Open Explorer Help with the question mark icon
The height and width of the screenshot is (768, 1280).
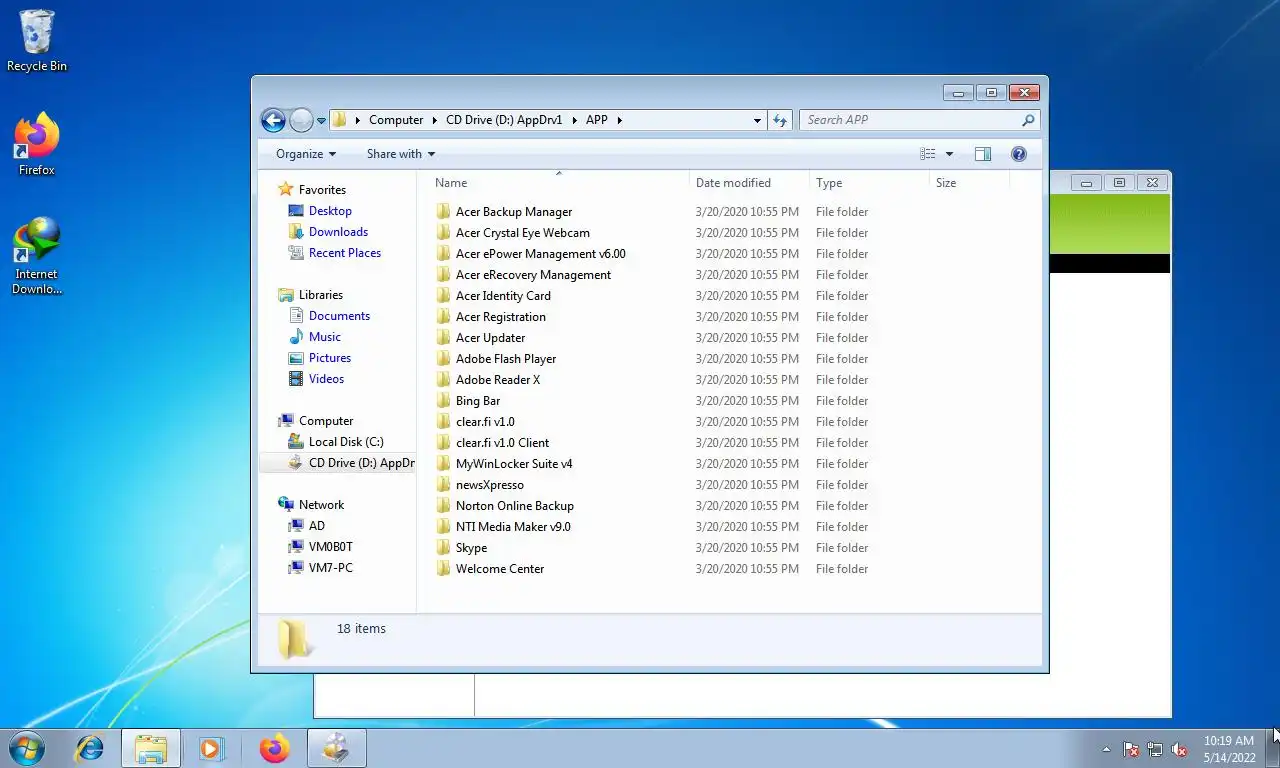point(1019,154)
